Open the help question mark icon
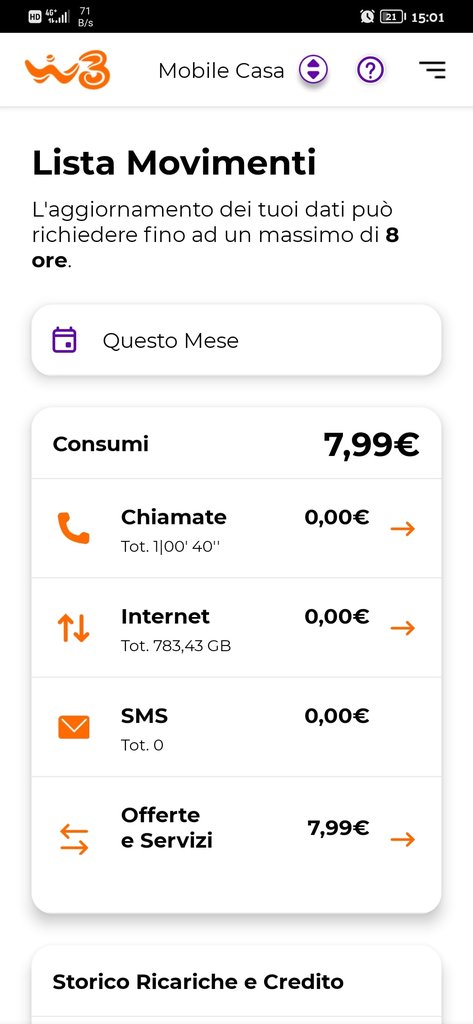The height and width of the screenshot is (1024, 473). (x=370, y=69)
